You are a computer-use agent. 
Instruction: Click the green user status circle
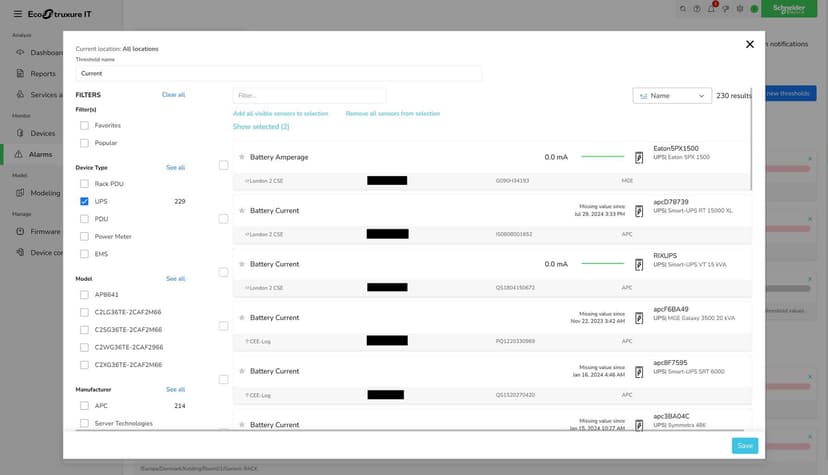[754, 9]
